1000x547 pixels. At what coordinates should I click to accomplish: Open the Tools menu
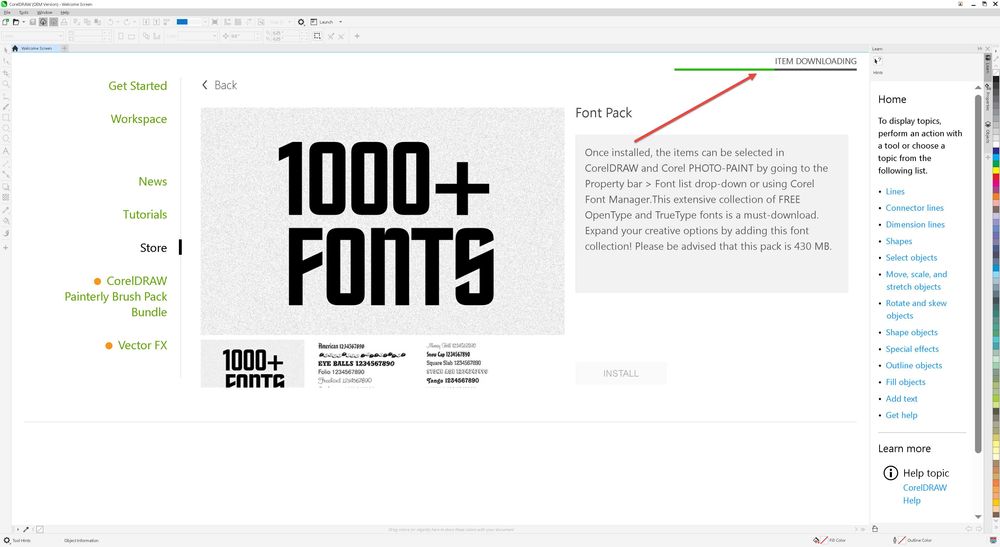(x=24, y=12)
